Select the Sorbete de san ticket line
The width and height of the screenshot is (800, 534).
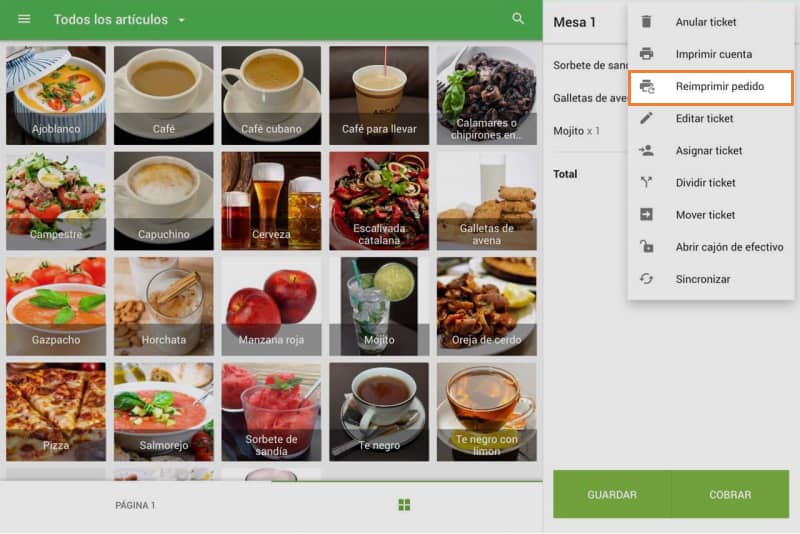[590, 65]
